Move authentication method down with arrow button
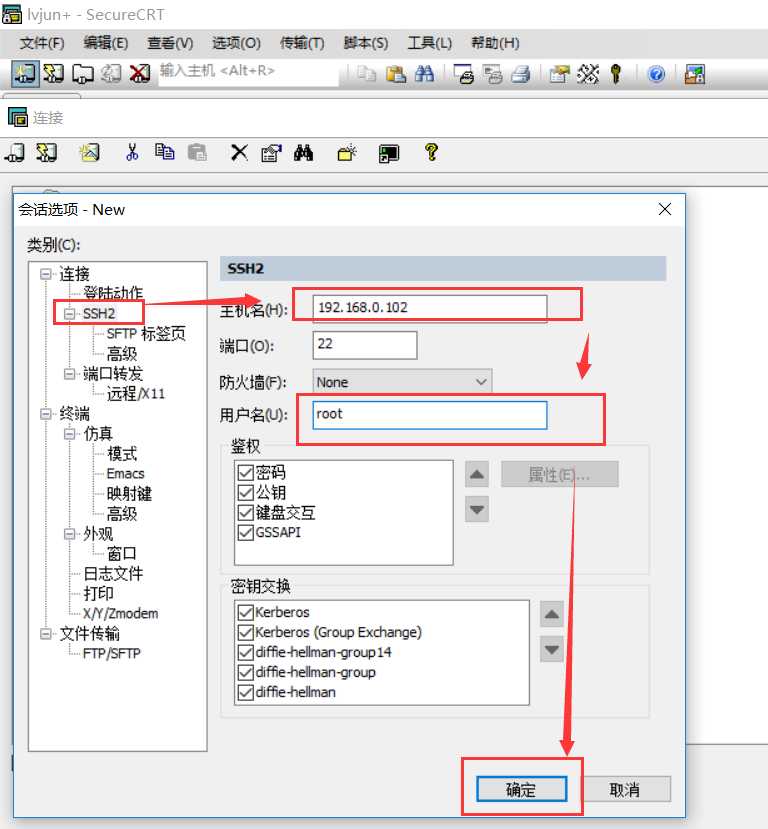 477,509
